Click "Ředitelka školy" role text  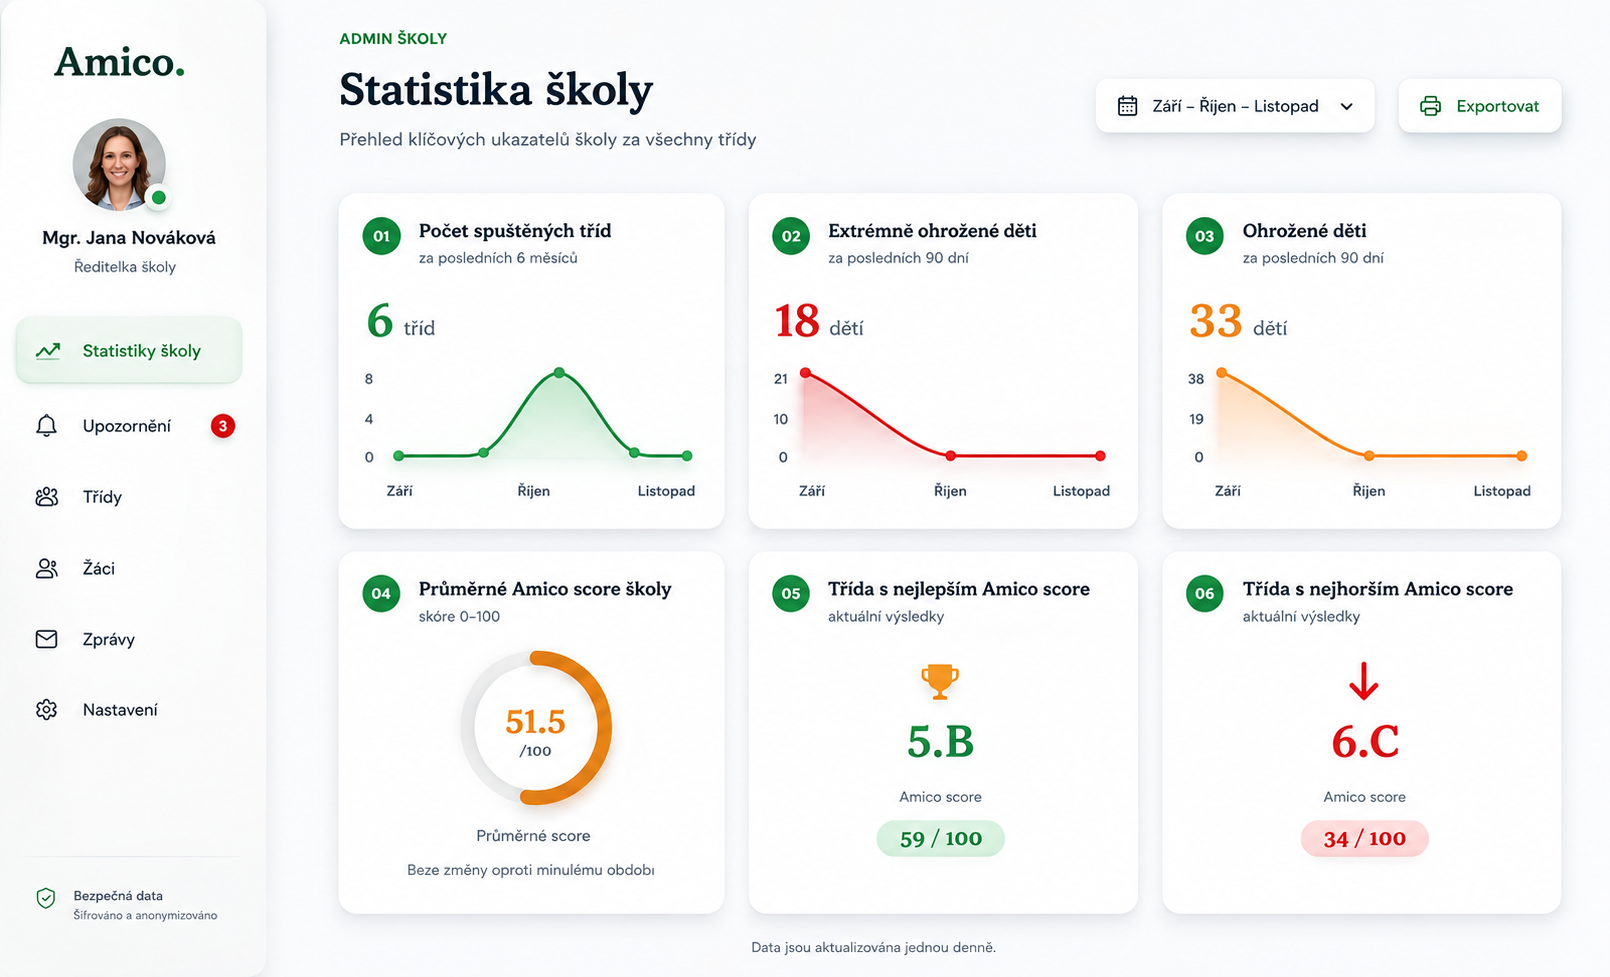[125, 267]
